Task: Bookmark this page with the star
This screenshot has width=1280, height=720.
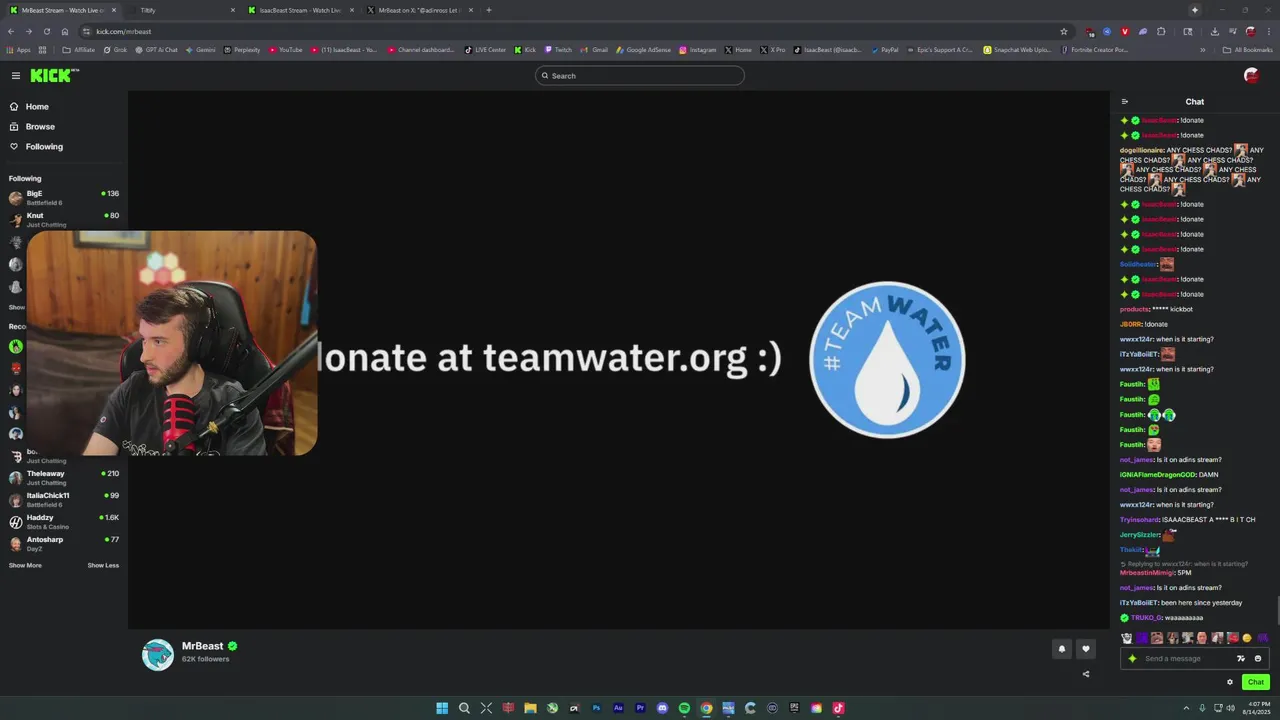Action: click(x=1064, y=31)
